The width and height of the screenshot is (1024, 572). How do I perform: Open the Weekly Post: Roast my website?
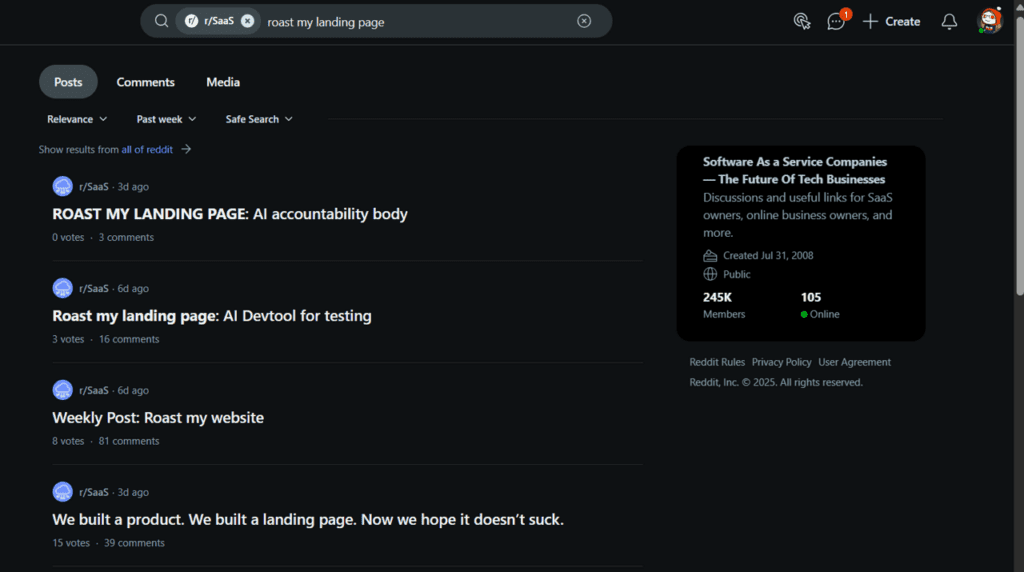click(158, 418)
